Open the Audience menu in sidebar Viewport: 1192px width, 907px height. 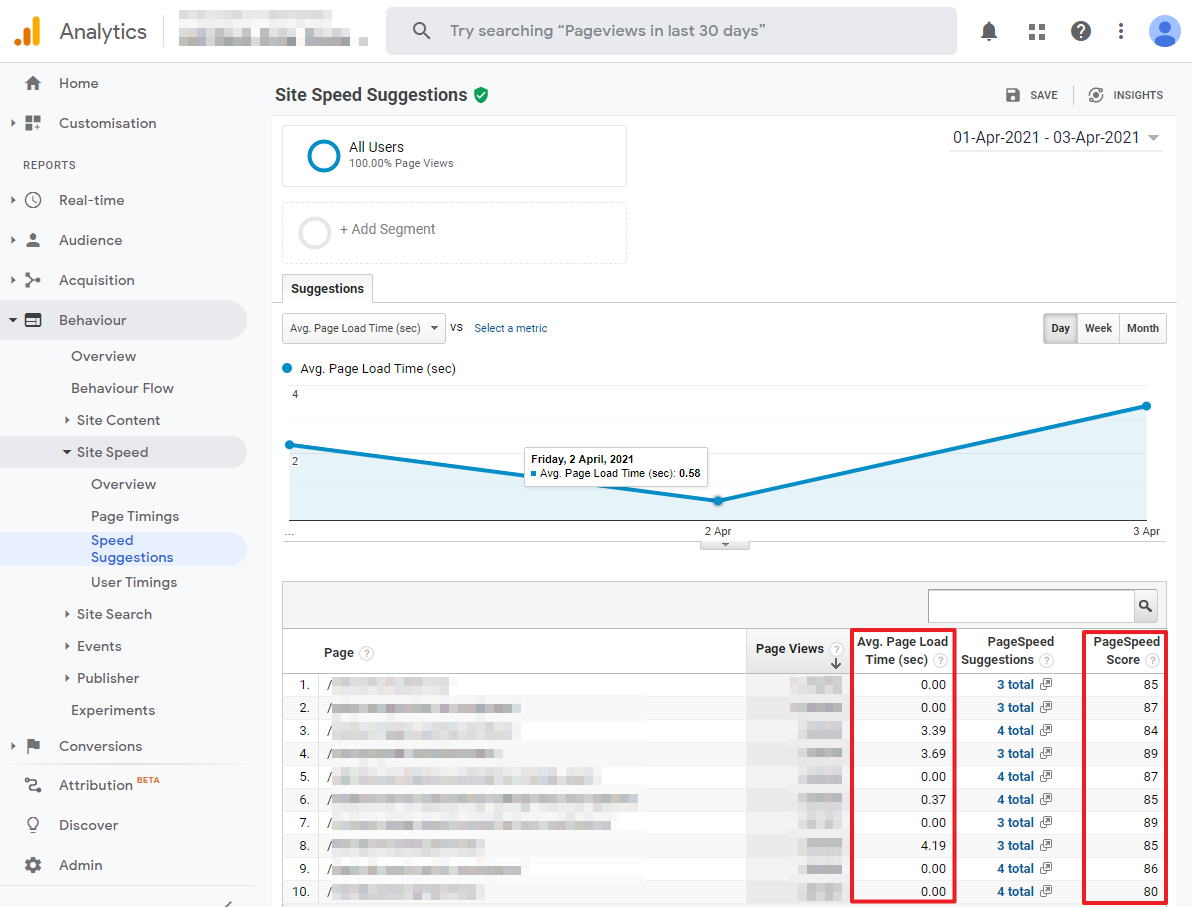[x=90, y=240]
